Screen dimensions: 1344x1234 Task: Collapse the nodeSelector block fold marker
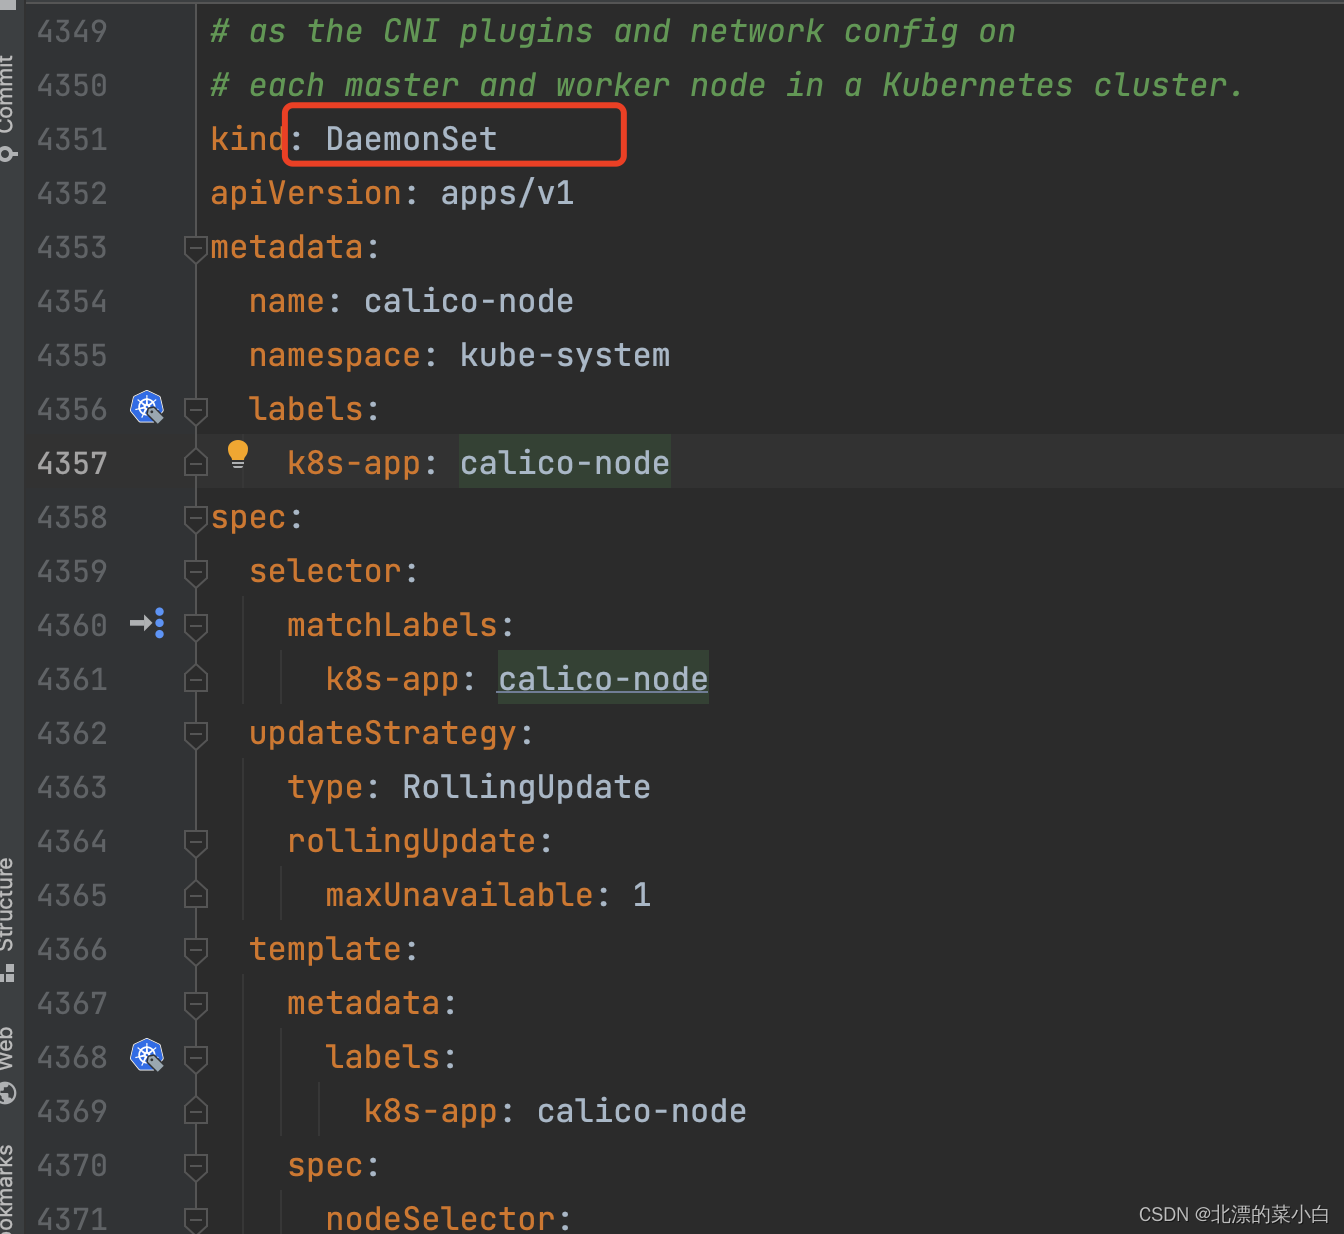click(x=196, y=1220)
